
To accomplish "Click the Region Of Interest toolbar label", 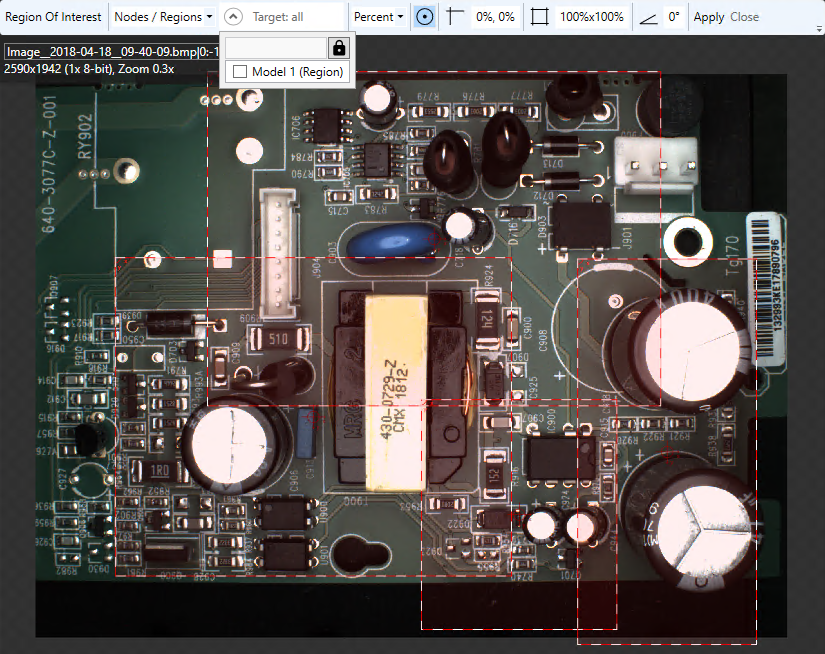I will coord(53,17).
